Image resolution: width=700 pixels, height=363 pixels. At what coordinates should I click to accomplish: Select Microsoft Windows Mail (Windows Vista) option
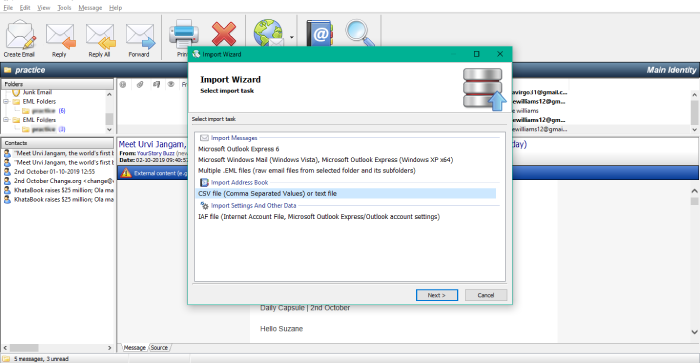pos(325,160)
